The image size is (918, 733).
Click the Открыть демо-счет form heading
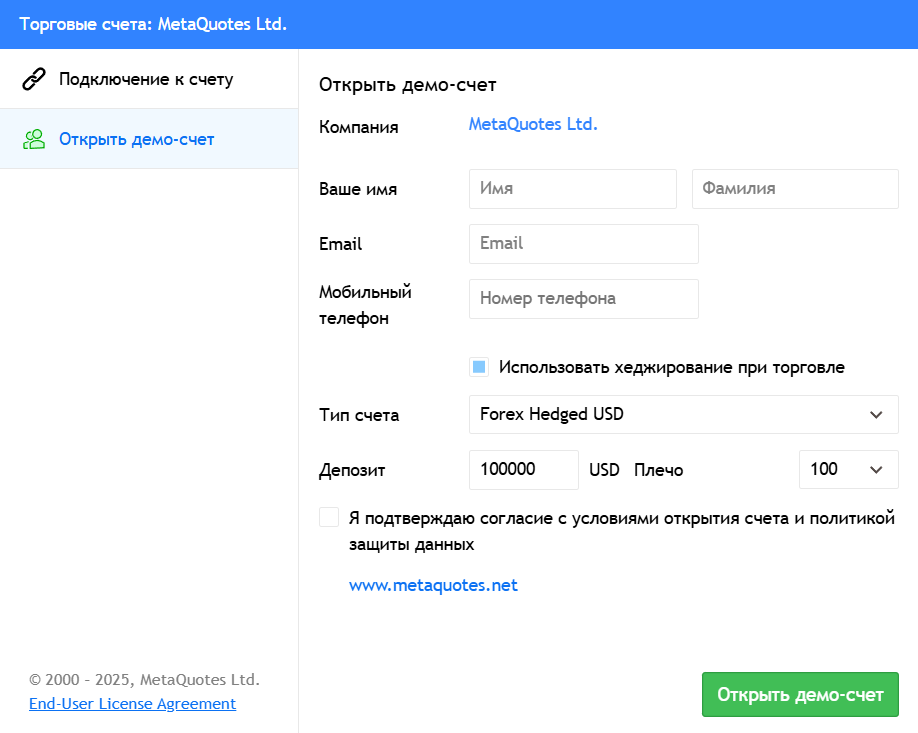click(407, 85)
